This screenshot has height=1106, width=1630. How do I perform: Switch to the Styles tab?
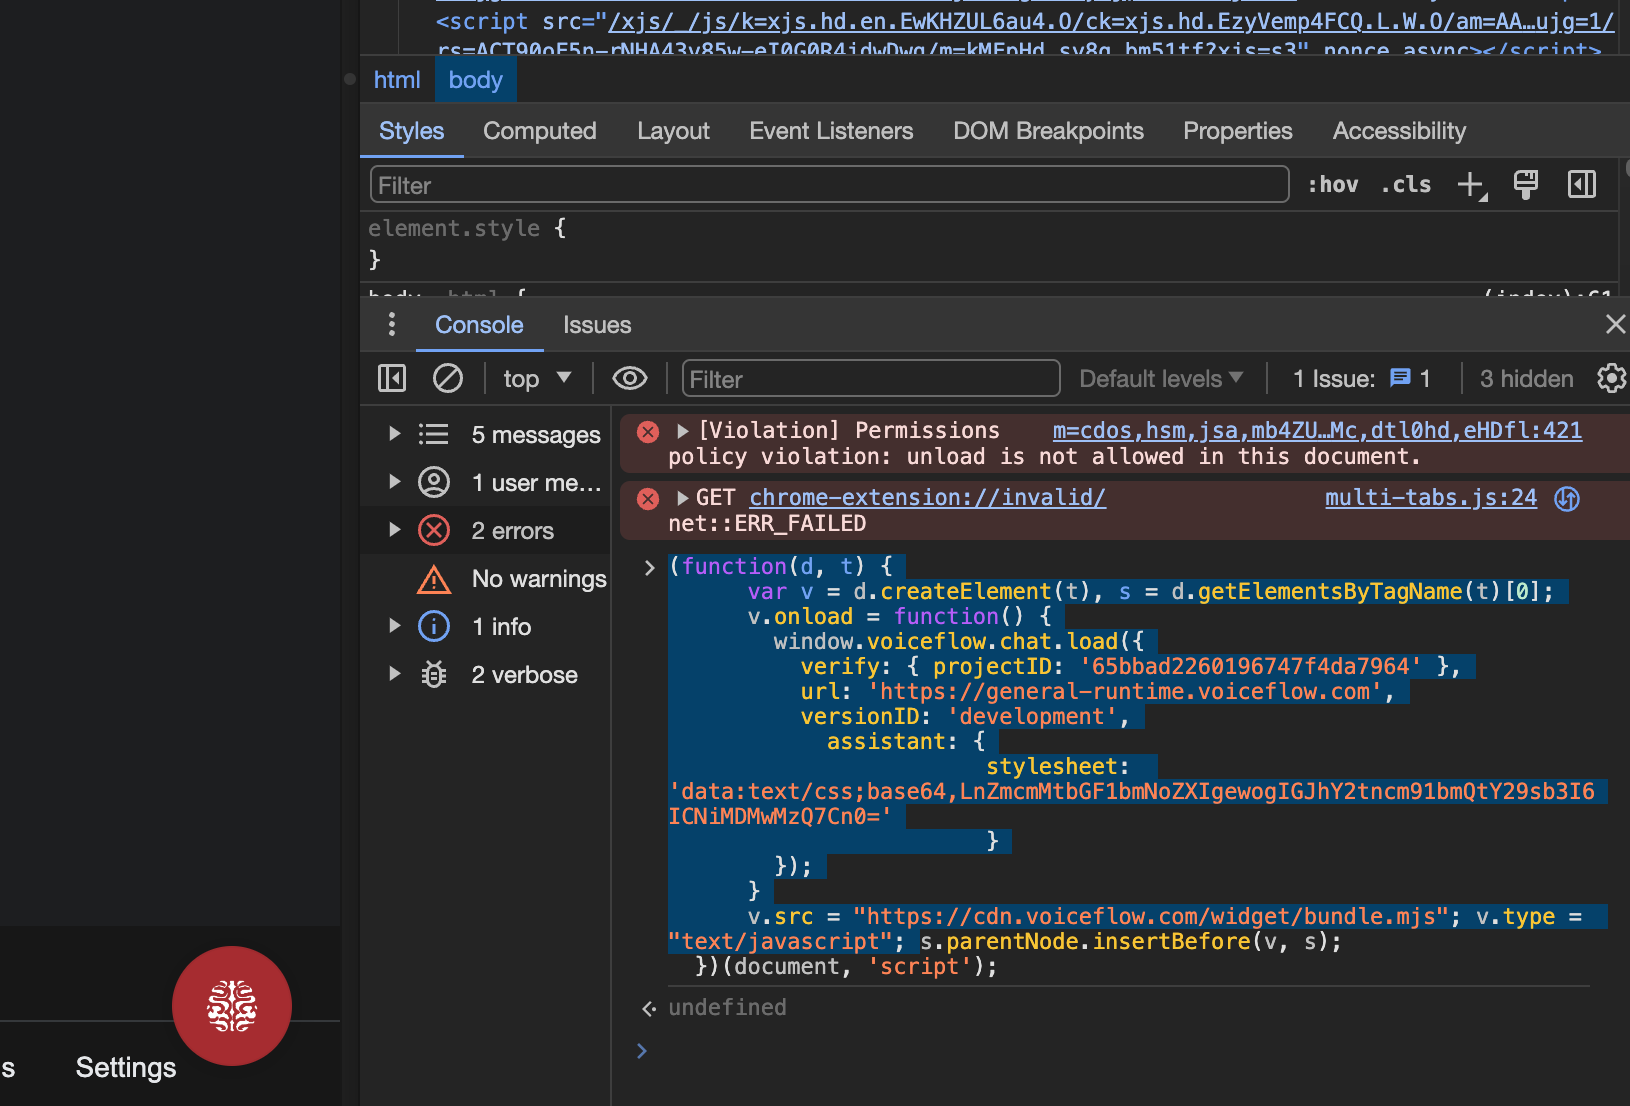coord(411,131)
